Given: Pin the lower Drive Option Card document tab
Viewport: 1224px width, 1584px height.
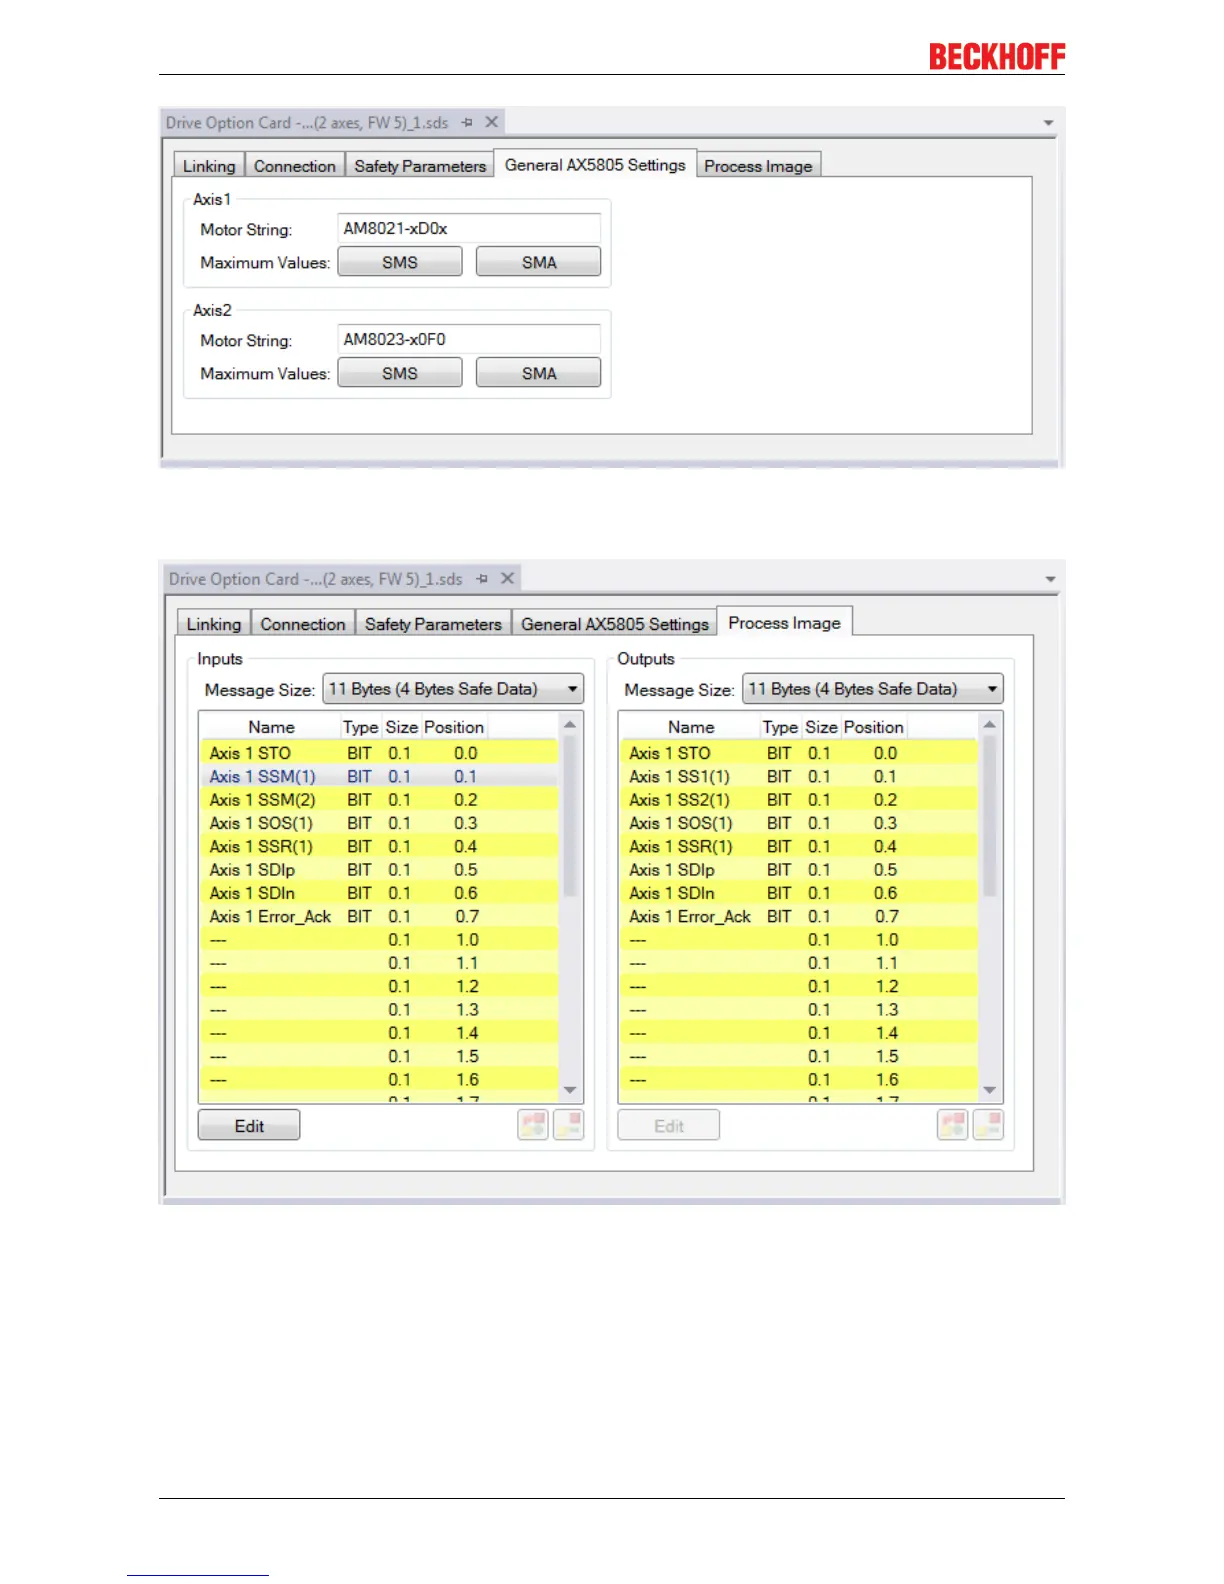Looking at the screenshot, I should 482,579.
